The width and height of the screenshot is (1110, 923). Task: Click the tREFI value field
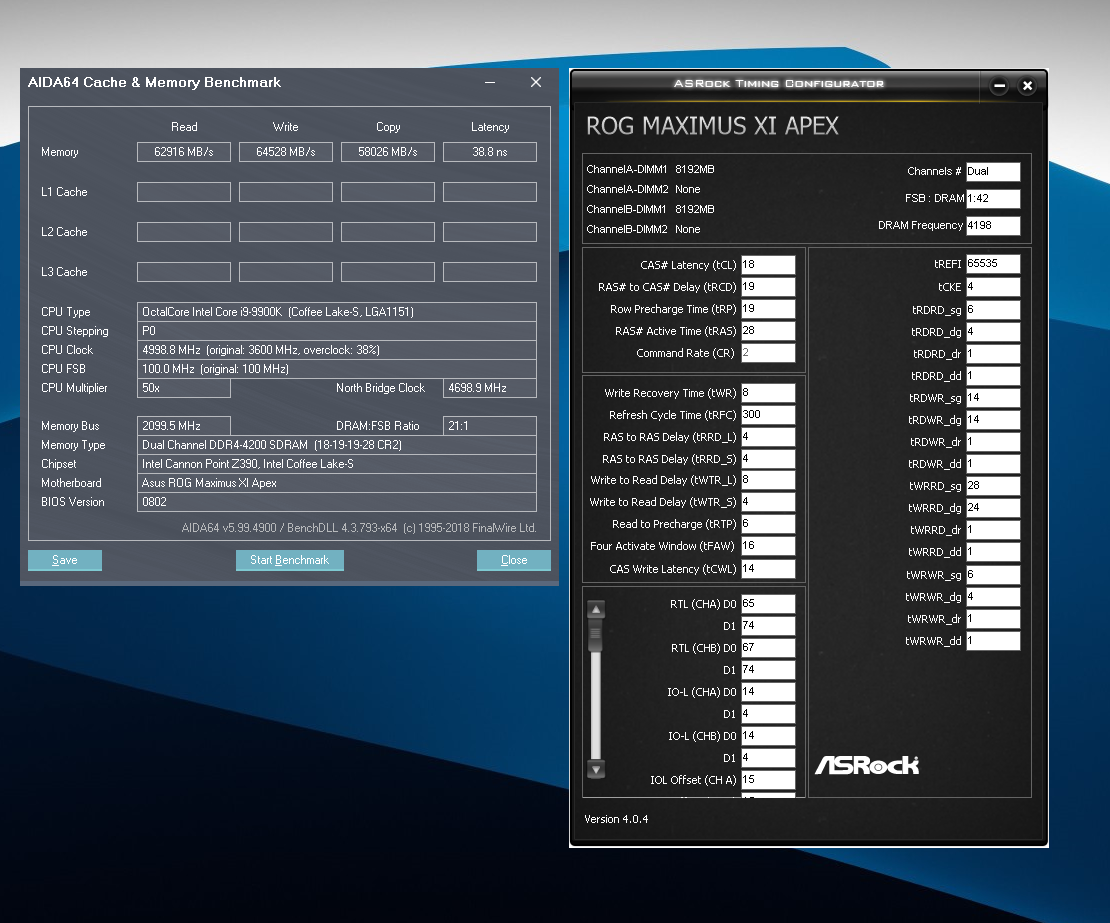pyautogui.click(x=993, y=264)
